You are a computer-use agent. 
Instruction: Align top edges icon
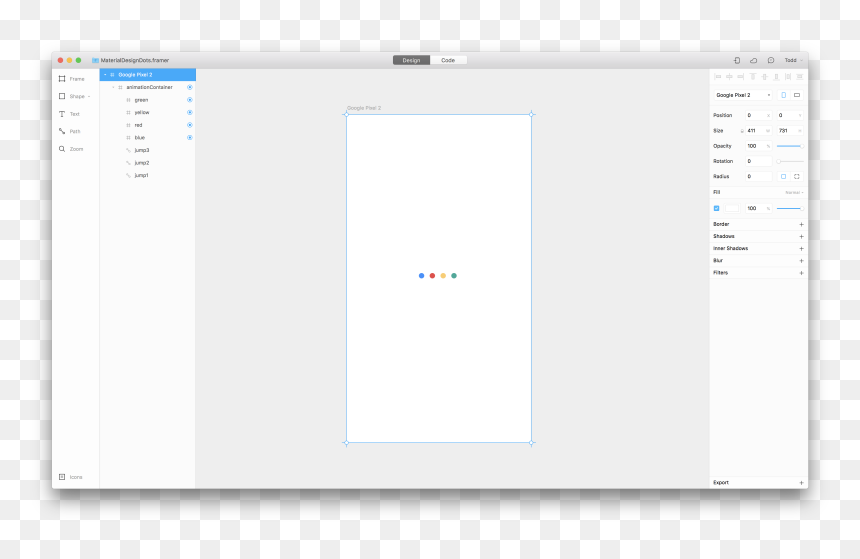tap(753, 77)
